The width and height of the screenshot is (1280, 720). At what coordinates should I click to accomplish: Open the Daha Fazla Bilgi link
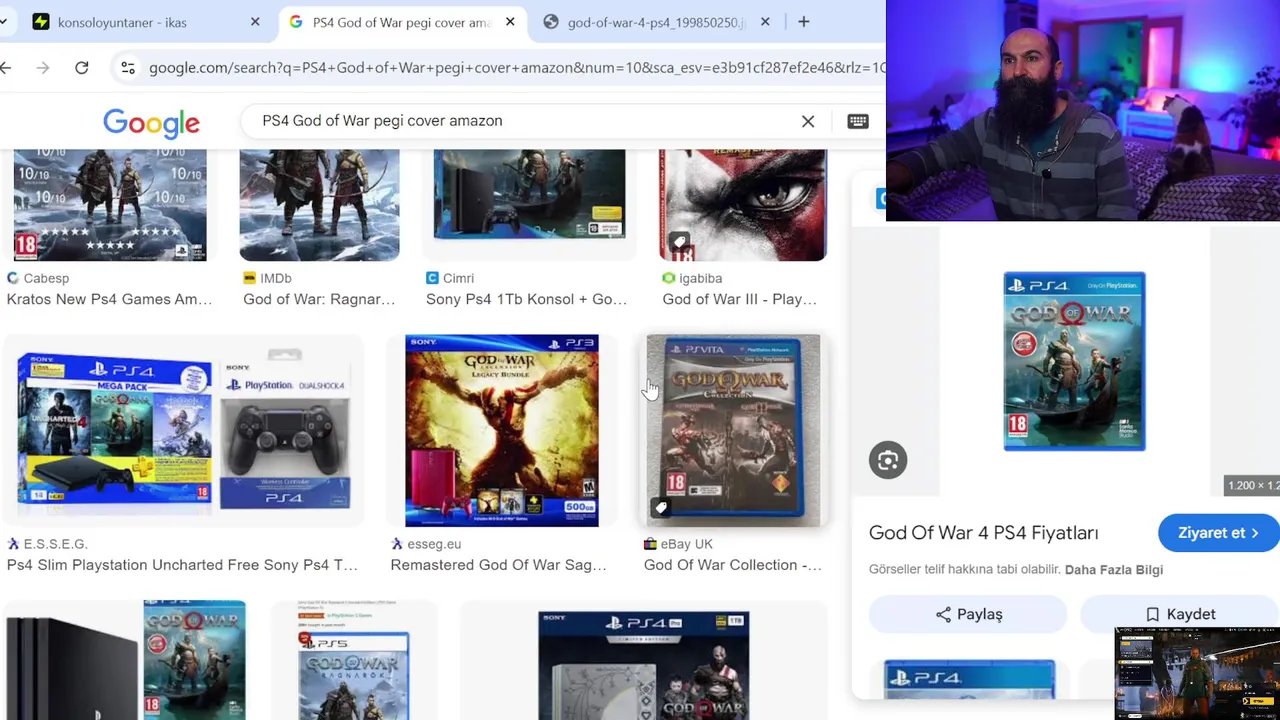pos(1113,570)
